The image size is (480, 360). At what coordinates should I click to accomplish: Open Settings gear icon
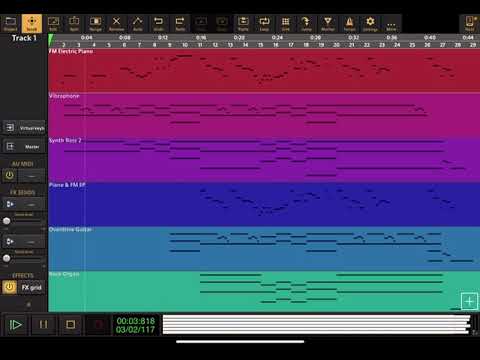370,23
